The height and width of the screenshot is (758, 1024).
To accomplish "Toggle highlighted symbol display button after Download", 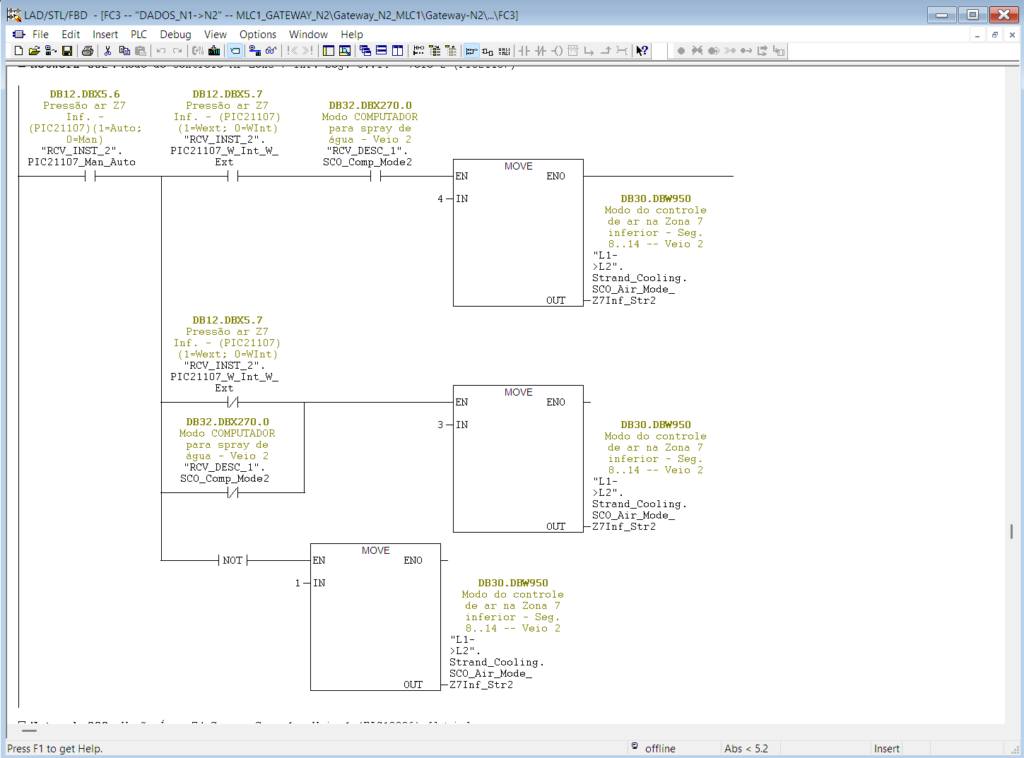I will (x=235, y=51).
